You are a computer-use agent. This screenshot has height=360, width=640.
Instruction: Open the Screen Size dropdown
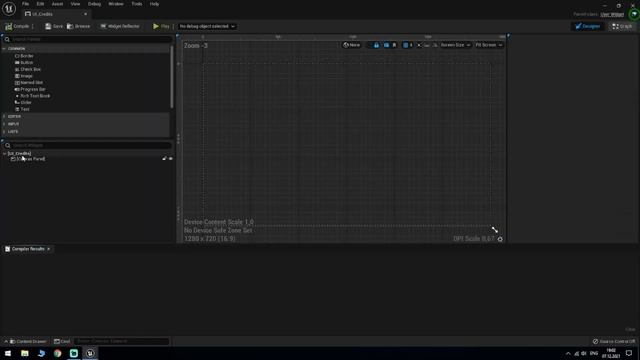(455, 45)
